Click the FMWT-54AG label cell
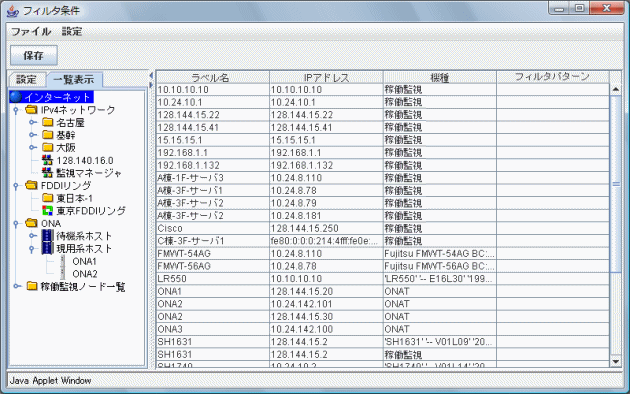 pyautogui.click(x=213, y=253)
